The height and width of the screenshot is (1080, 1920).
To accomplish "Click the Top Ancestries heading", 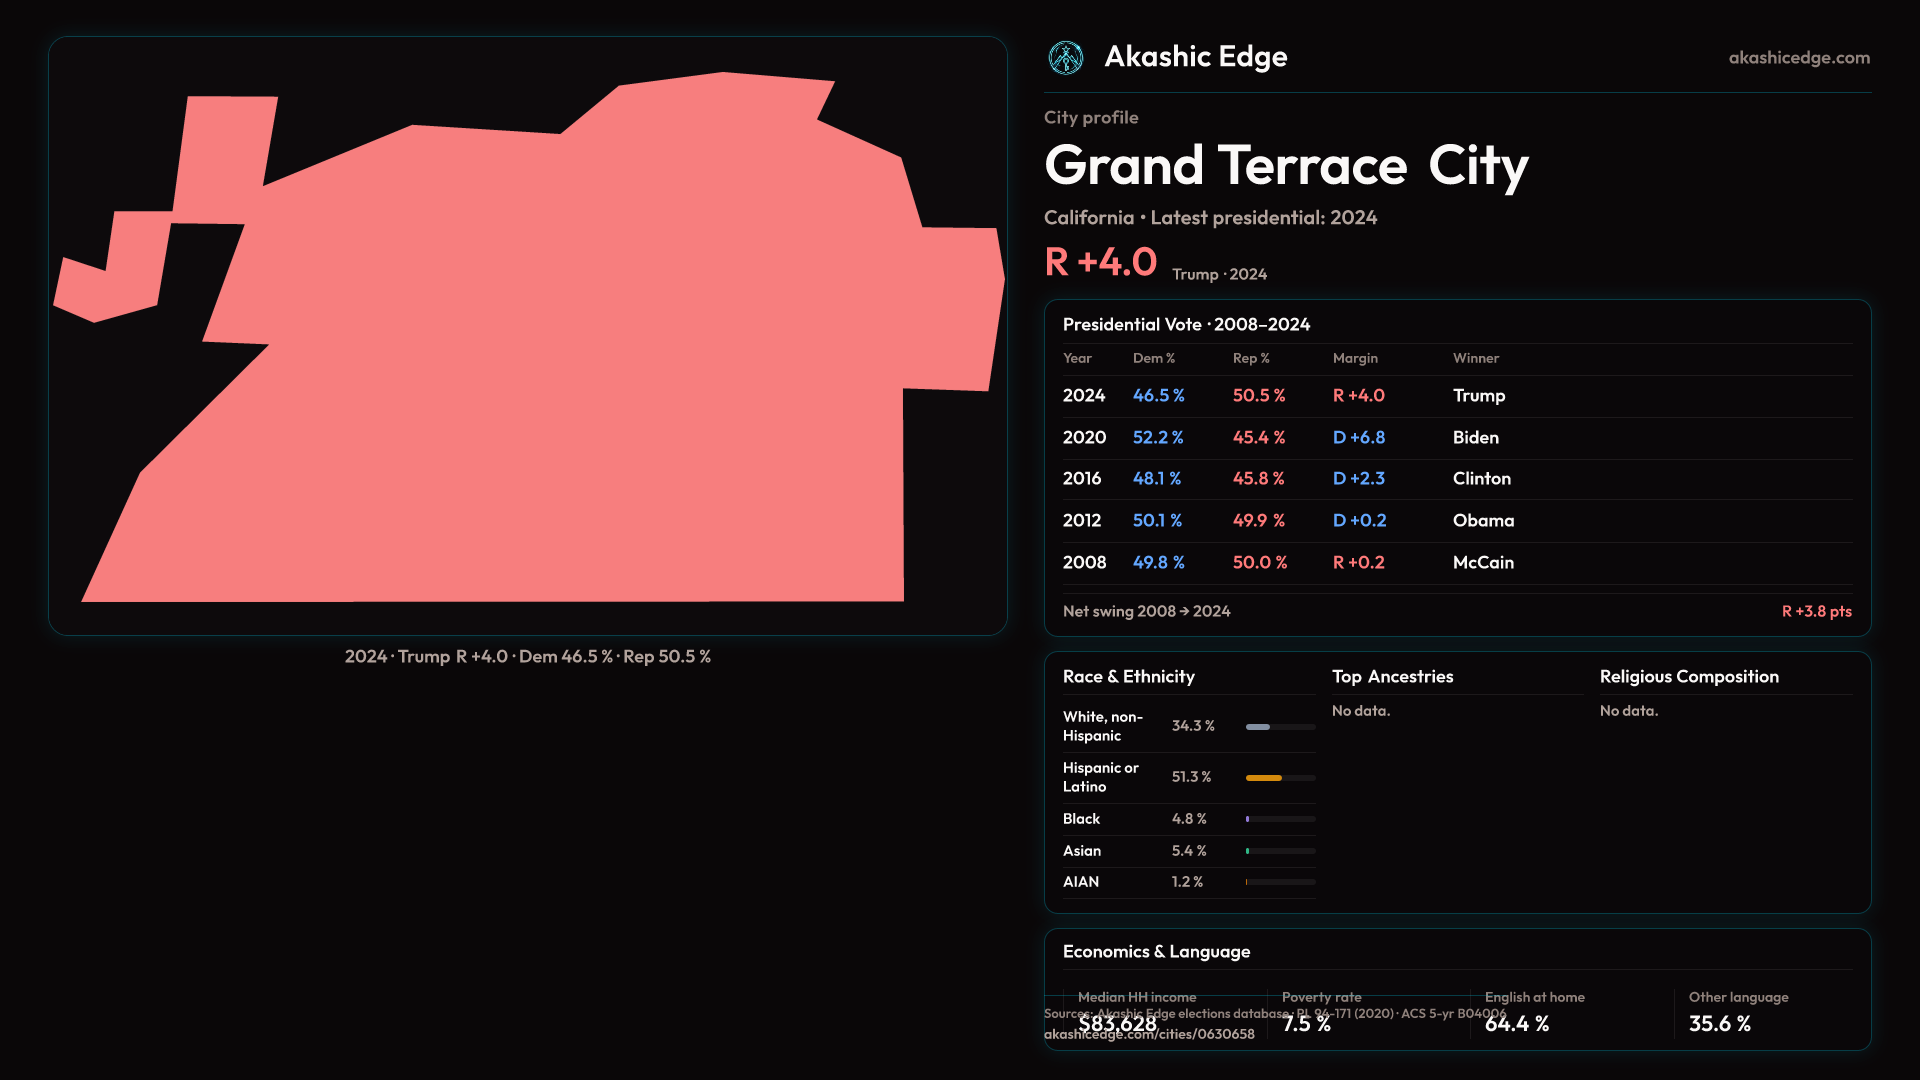I will [1392, 677].
